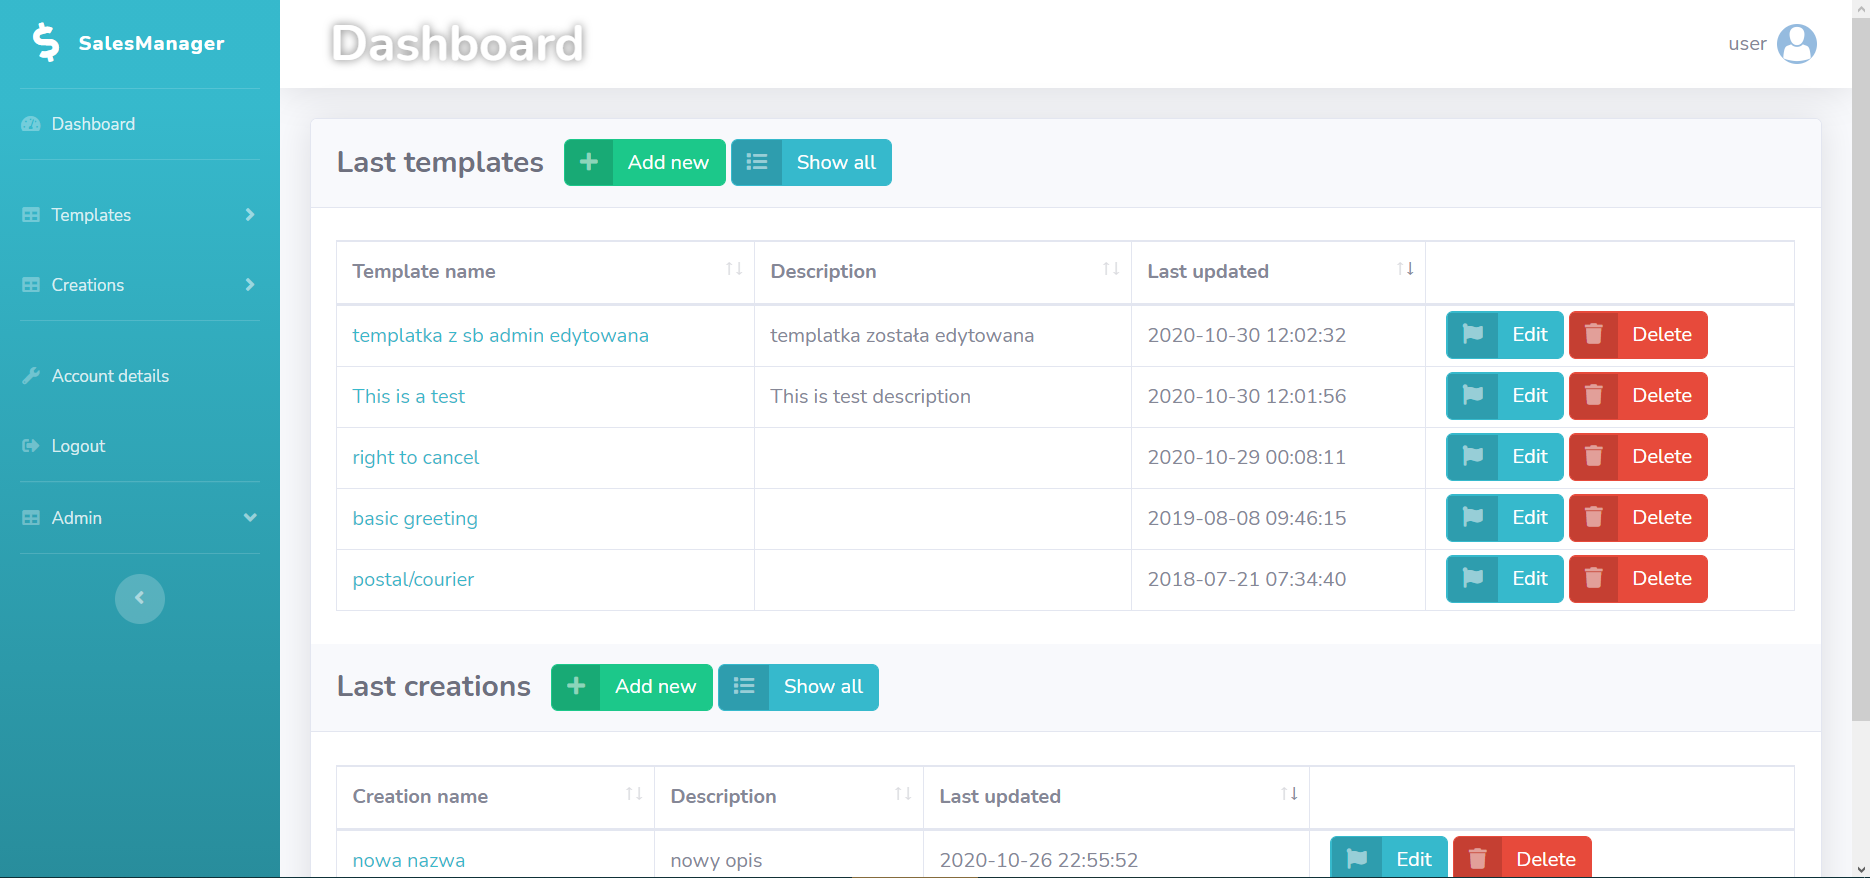Open the user avatar profile icon

tap(1797, 44)
